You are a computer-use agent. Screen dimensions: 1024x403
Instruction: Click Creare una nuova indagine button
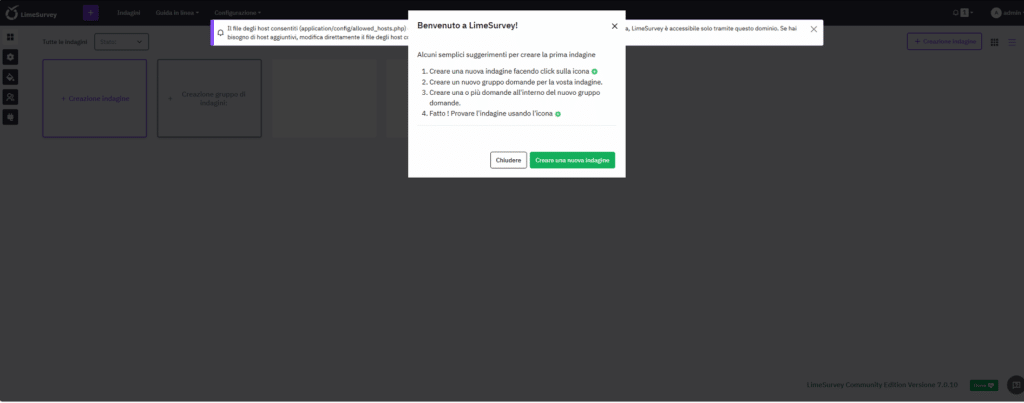pos(572,160)
